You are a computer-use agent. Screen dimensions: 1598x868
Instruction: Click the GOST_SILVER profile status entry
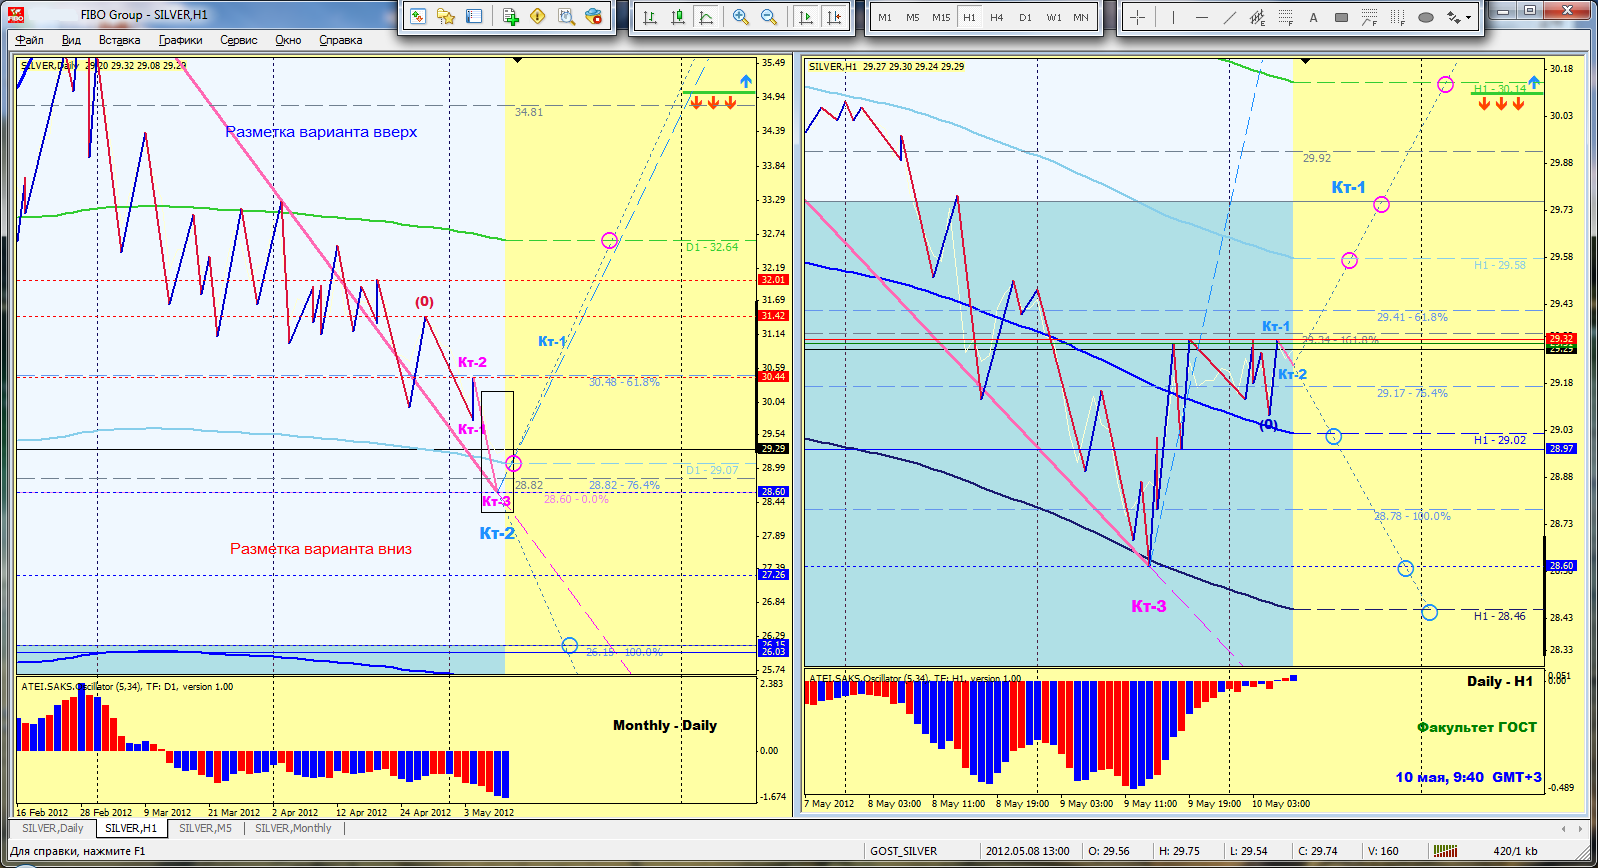(904, 851)
